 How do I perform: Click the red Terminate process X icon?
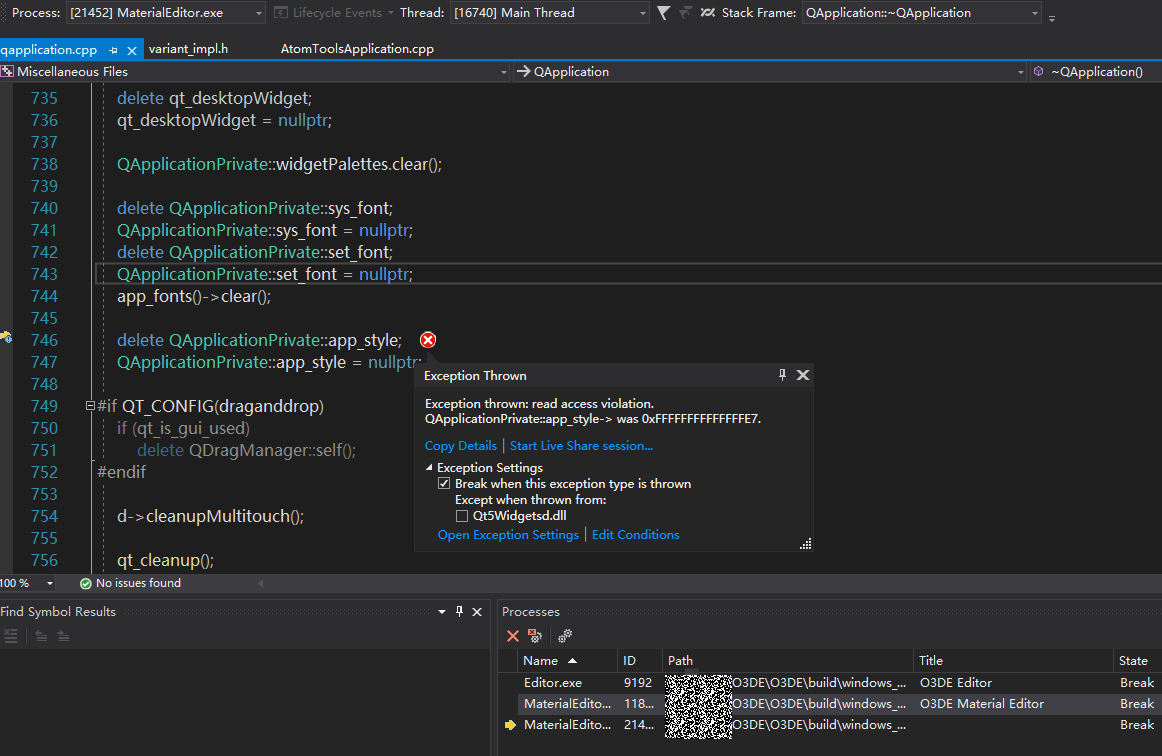(513, 636)
